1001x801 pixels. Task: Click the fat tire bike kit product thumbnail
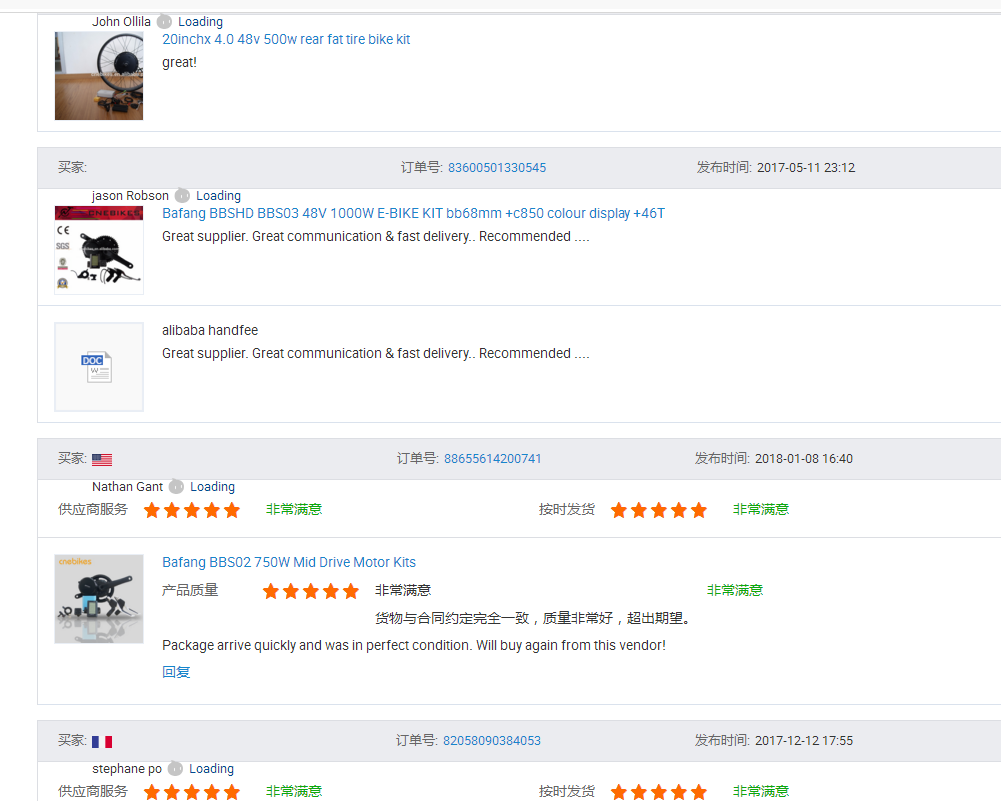coord(99,76)
